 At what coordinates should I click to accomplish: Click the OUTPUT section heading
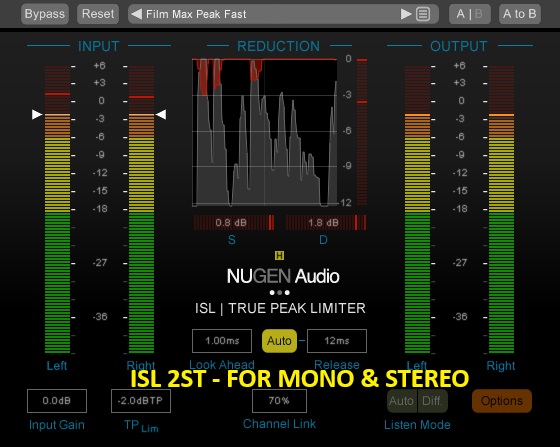click(x=459, y=46)
